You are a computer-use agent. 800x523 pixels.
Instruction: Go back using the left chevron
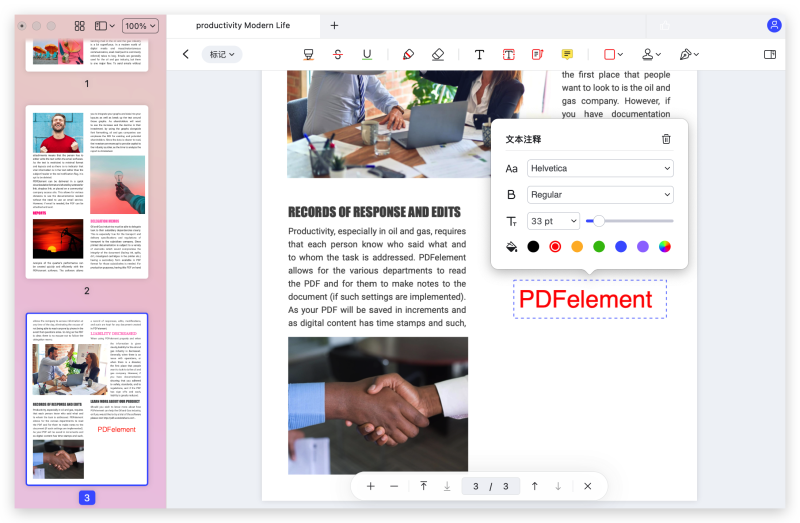pyautogui.click(x=185, y=54)
